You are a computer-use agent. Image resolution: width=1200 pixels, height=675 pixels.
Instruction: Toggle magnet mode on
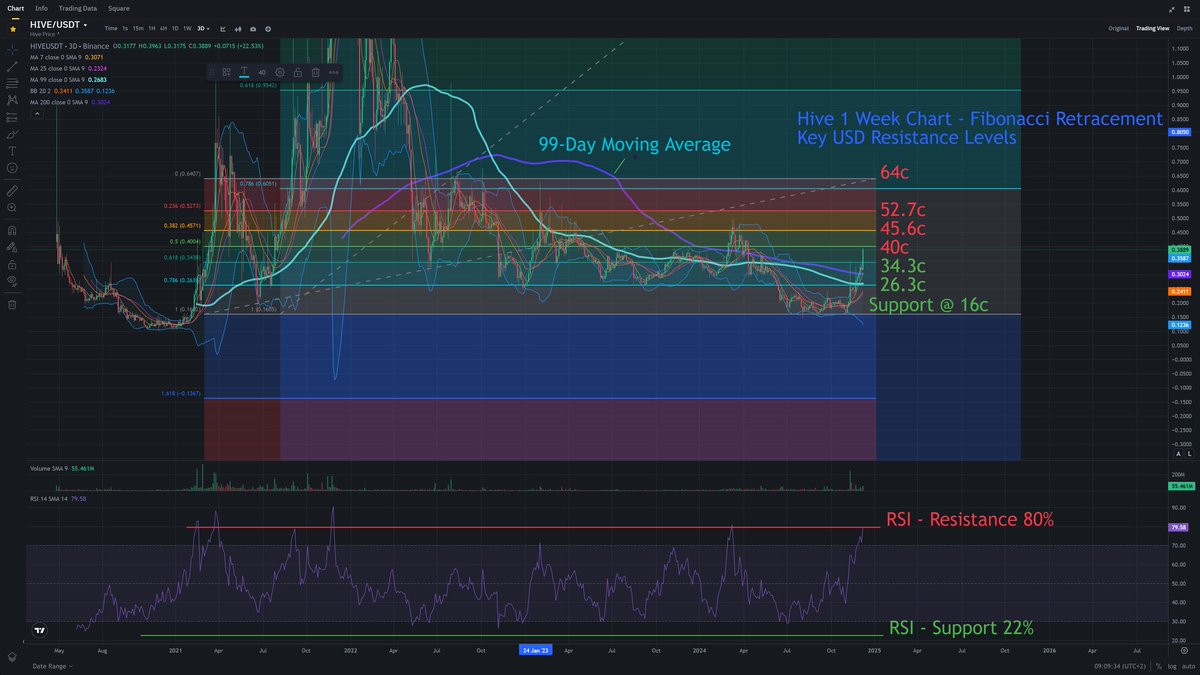pyautogui.click(x=13, y=230)
